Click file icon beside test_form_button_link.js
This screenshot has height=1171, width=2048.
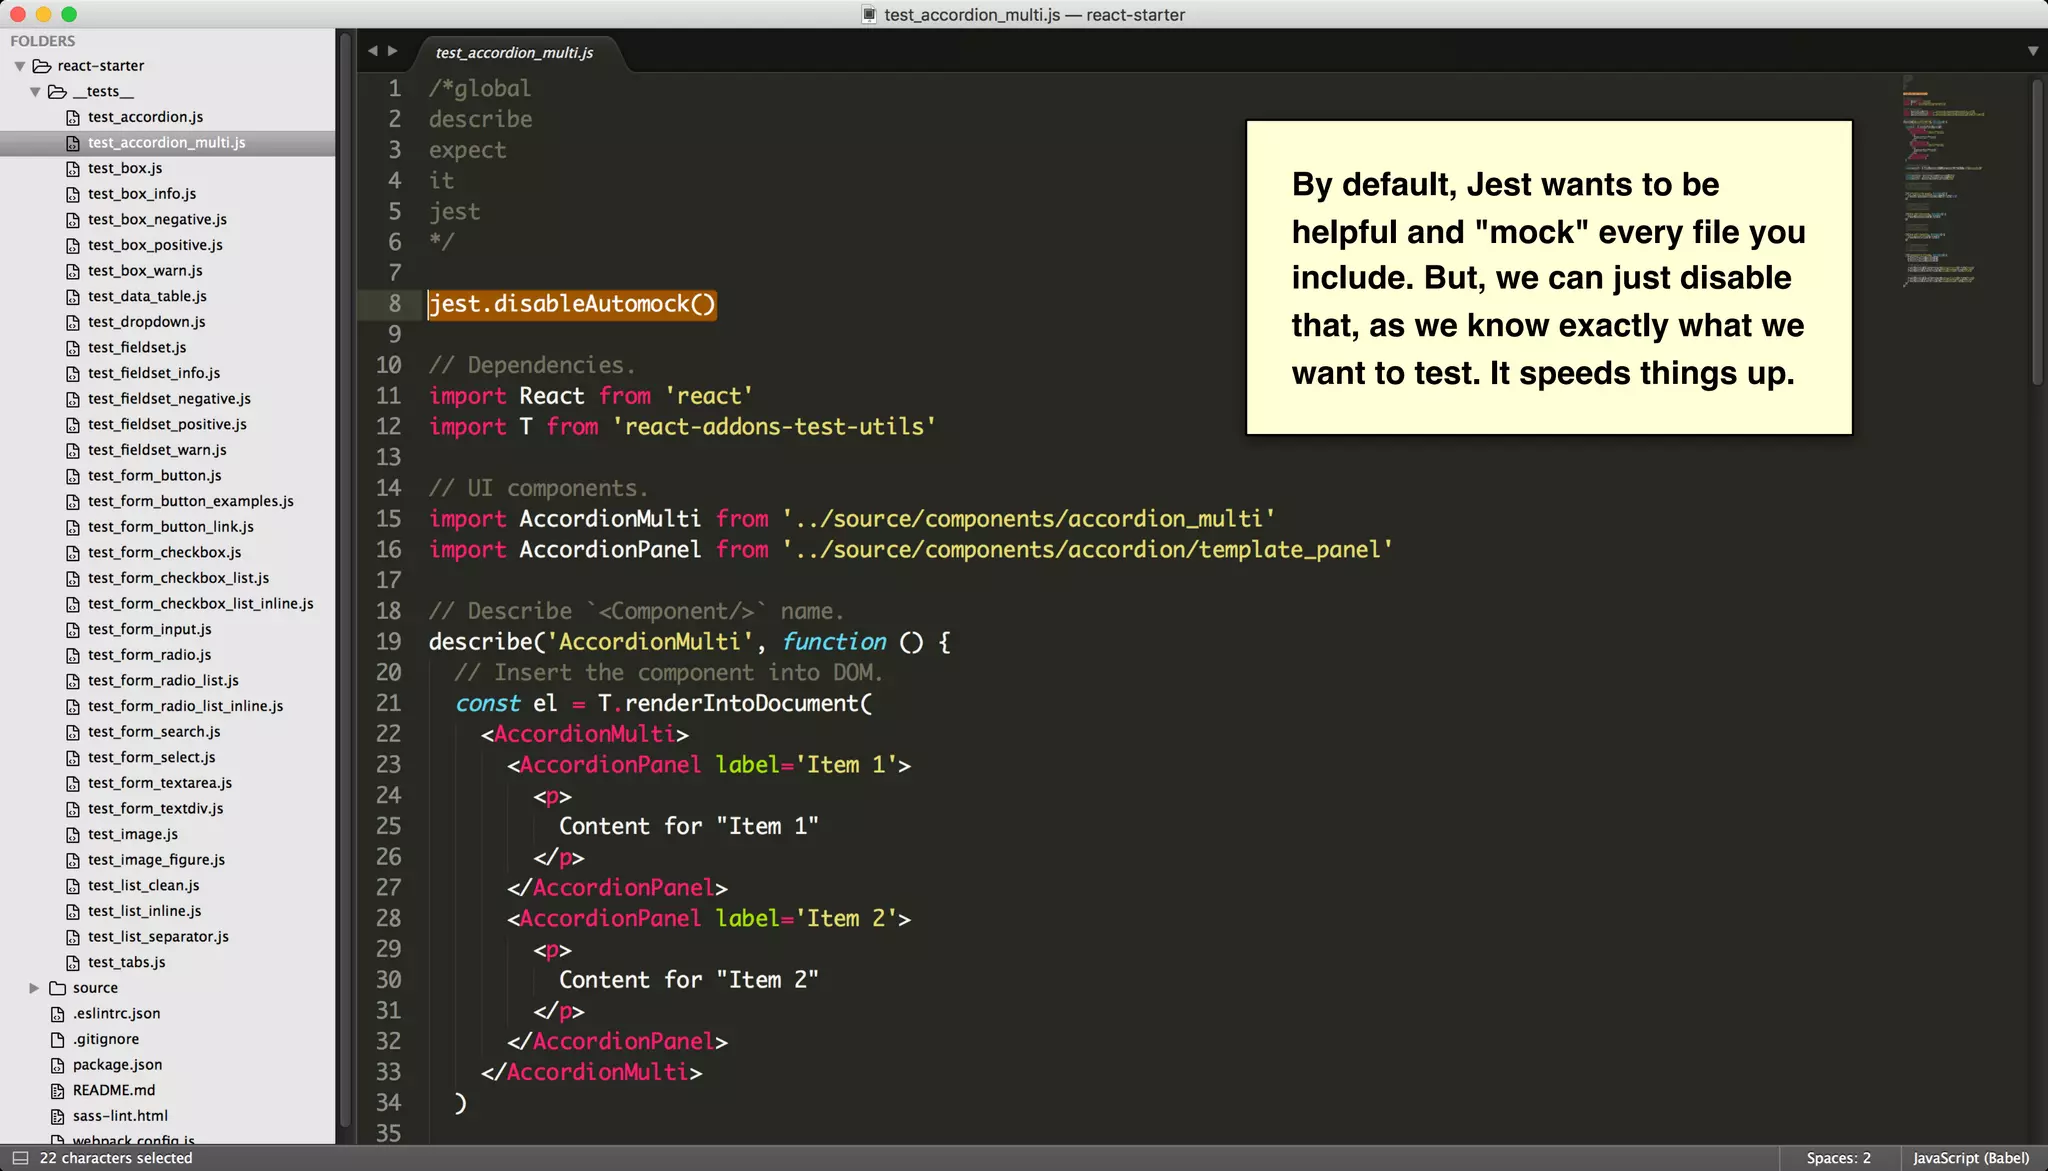[x=73, y=527]
